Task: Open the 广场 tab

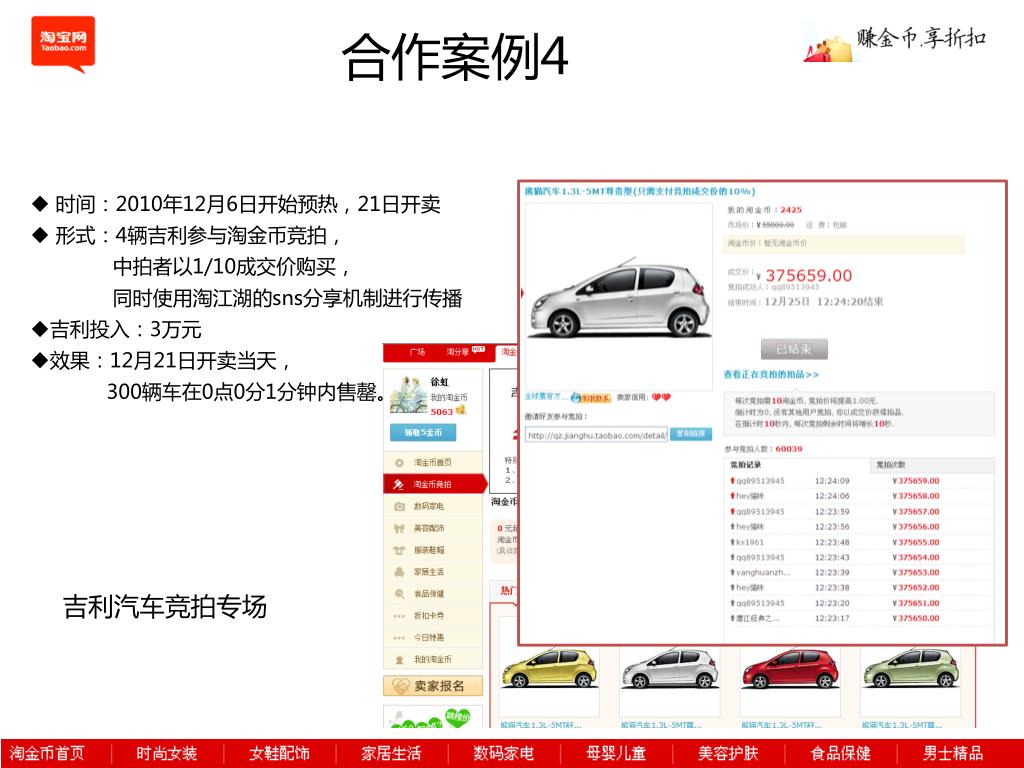Action: (417, 352)
